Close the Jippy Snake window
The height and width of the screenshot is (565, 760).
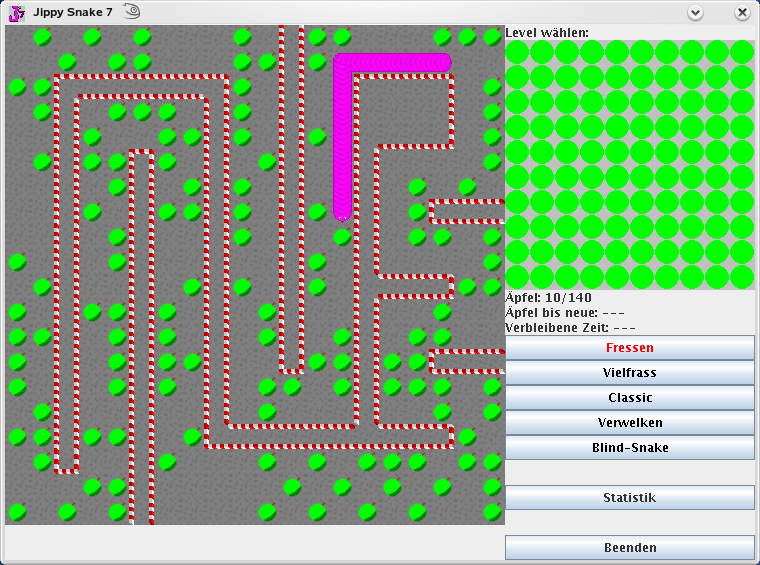coord(742,12)
